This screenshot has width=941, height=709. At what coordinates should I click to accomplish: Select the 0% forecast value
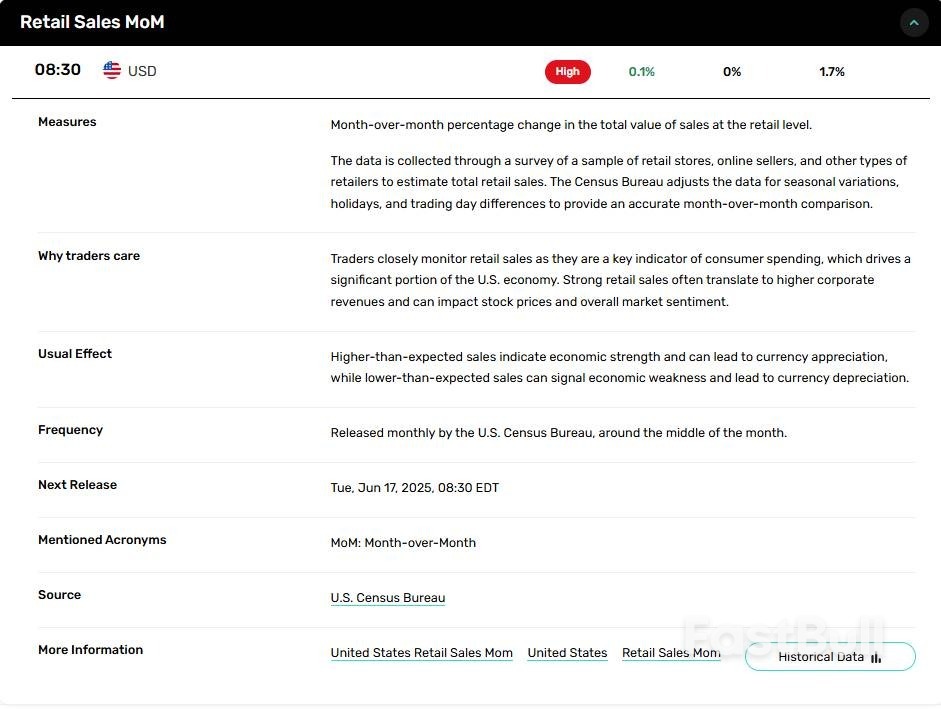point(732,72)
